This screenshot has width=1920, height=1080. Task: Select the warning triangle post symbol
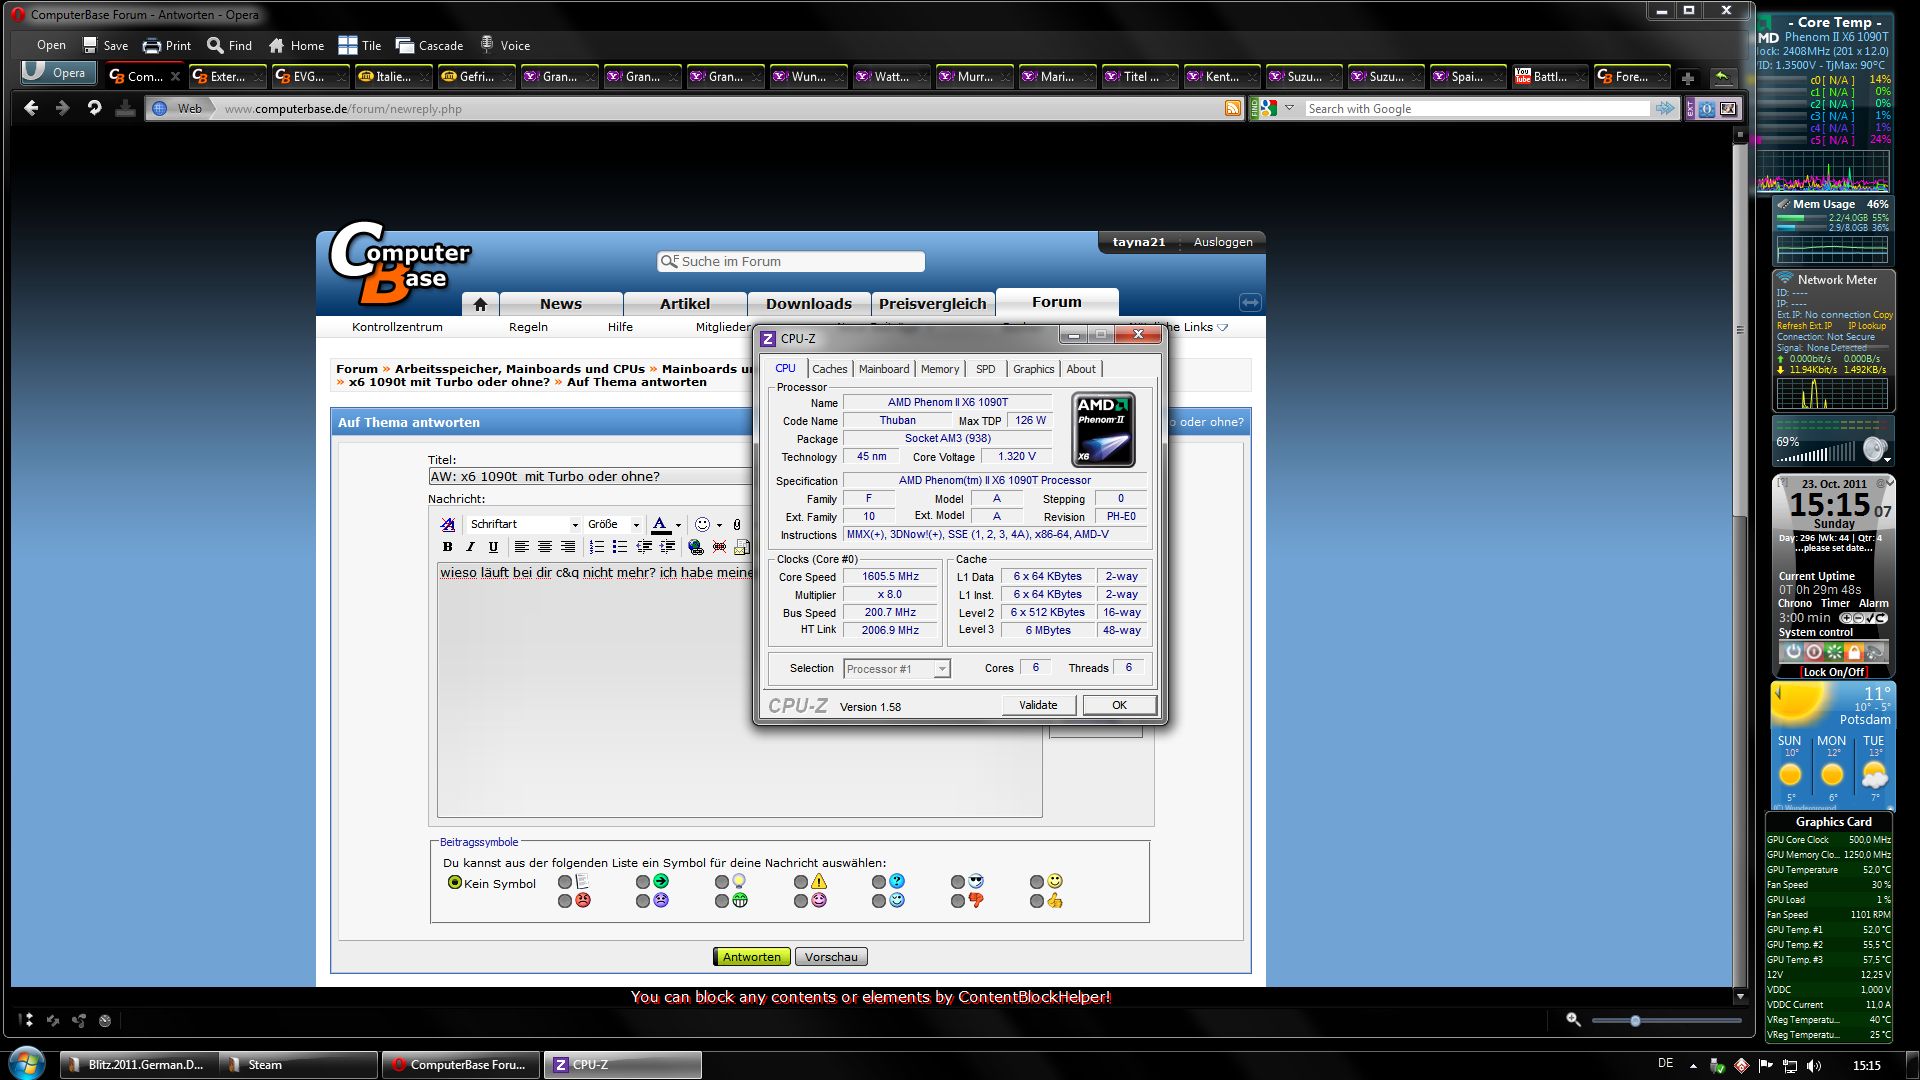click(801, 882)
